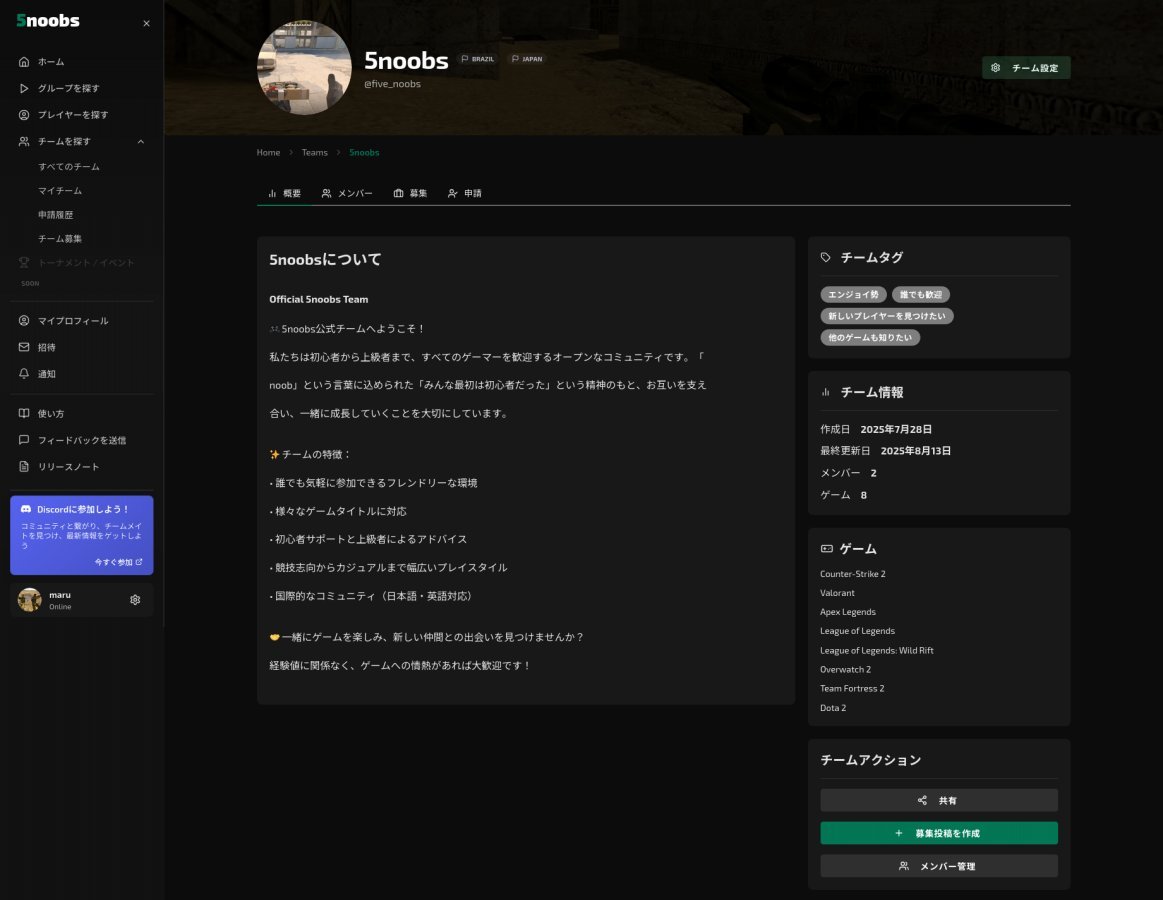The height and width of the screenshot is (900, 1163).
Task: Click 今すぐ参加 Discord link
Action: (118, 562)
